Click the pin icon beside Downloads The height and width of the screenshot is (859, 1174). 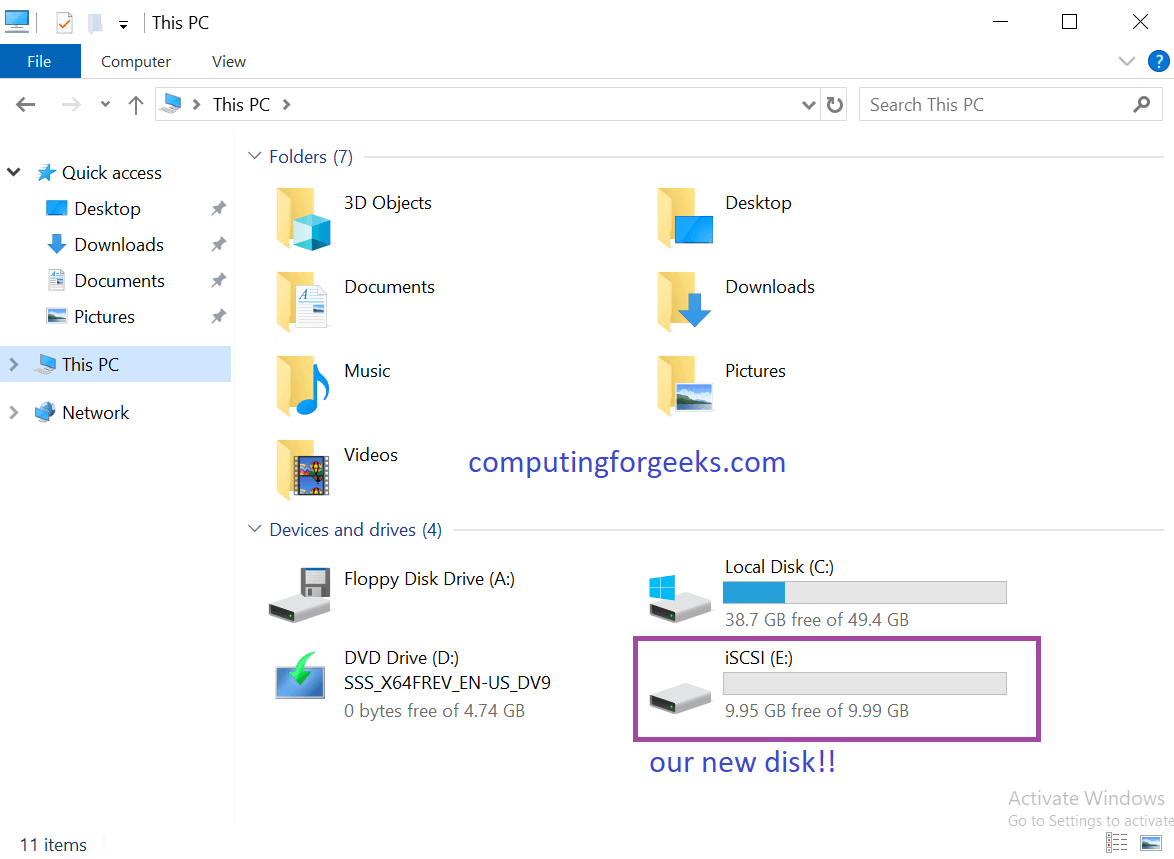coord(218,245)
